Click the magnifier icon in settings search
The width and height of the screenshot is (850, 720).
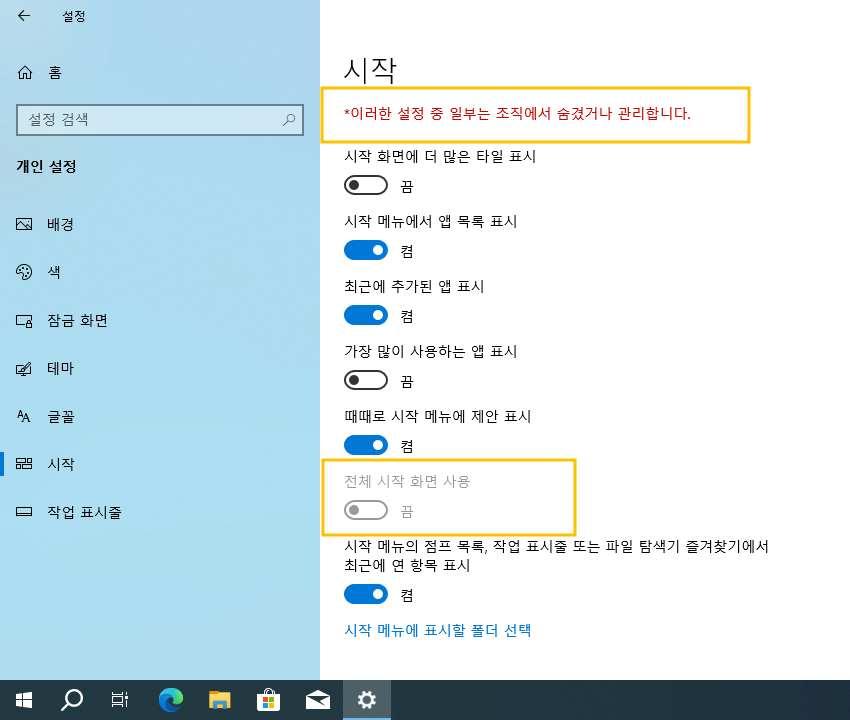[x=289, y=120]
